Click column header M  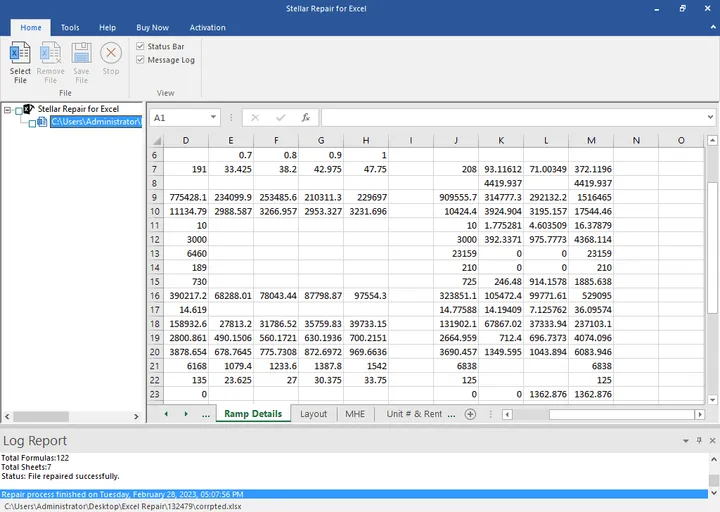[591, 141]
